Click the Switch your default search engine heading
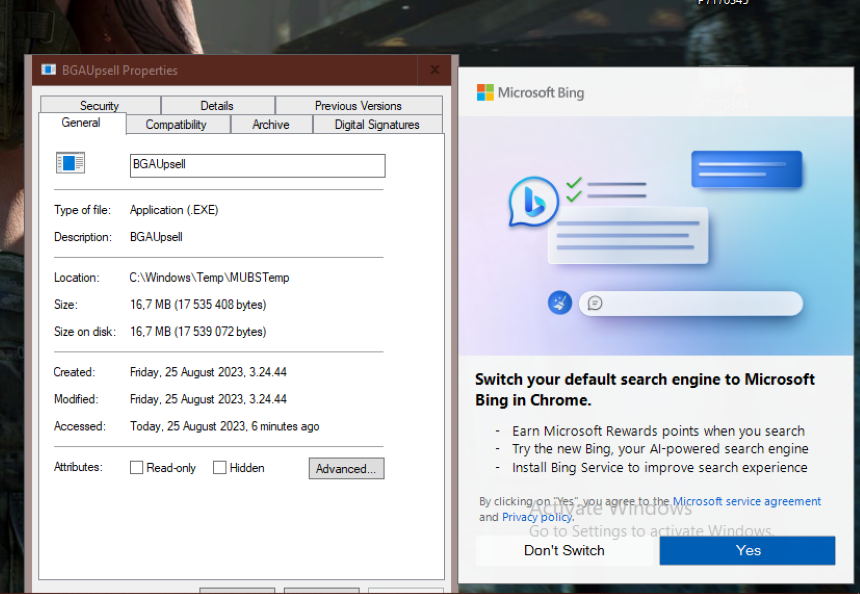860x594 pixels. click(645, 389)
